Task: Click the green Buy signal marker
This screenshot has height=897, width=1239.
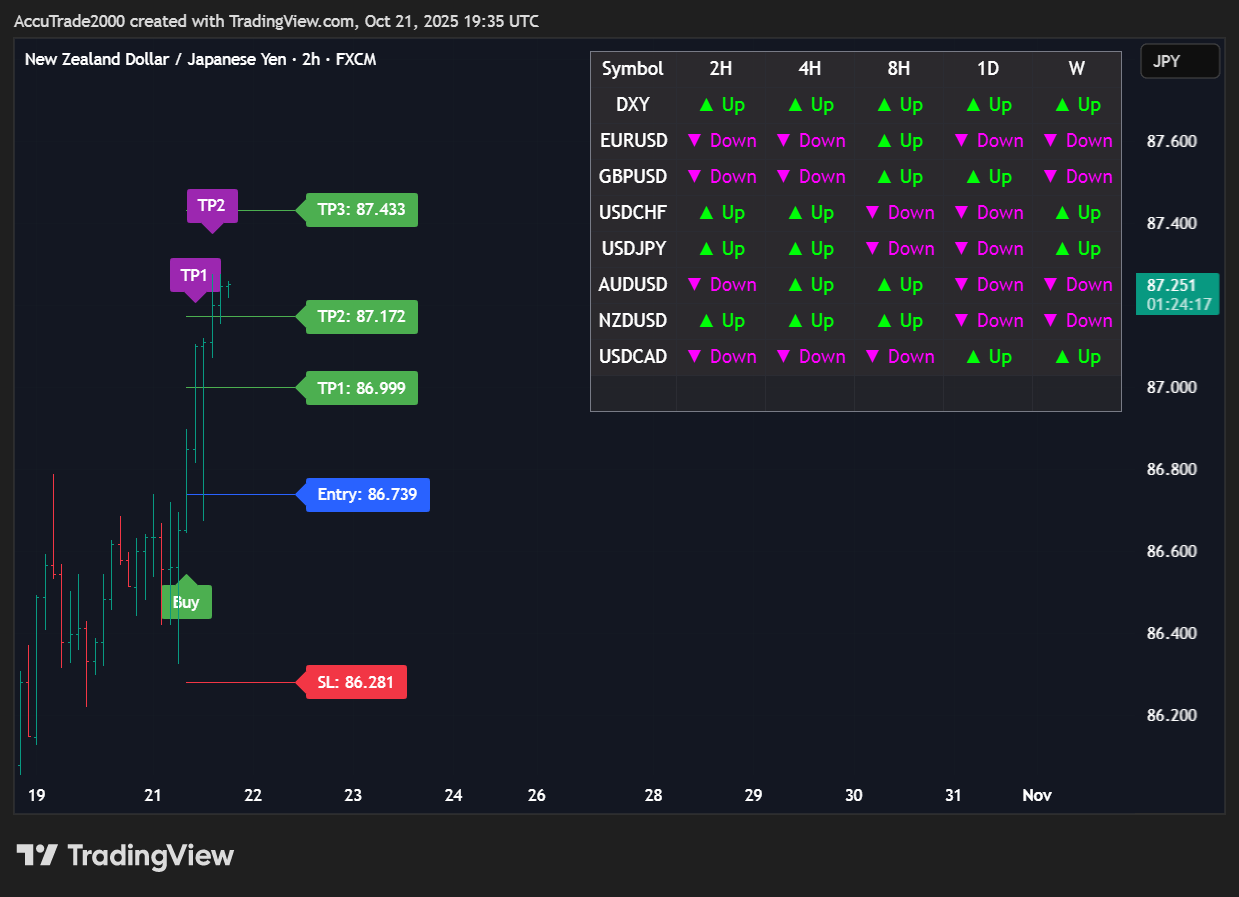Action: pos(186,602)
